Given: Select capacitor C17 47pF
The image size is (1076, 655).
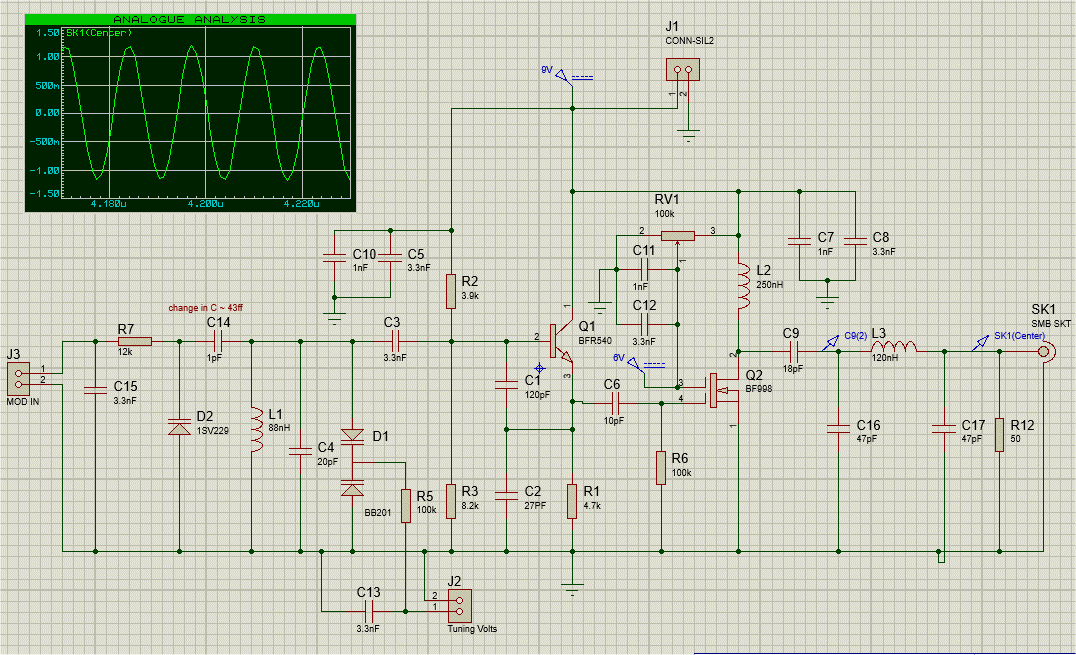Looking at the screenshot, I should pyautogui.click(x=944, y=428).
